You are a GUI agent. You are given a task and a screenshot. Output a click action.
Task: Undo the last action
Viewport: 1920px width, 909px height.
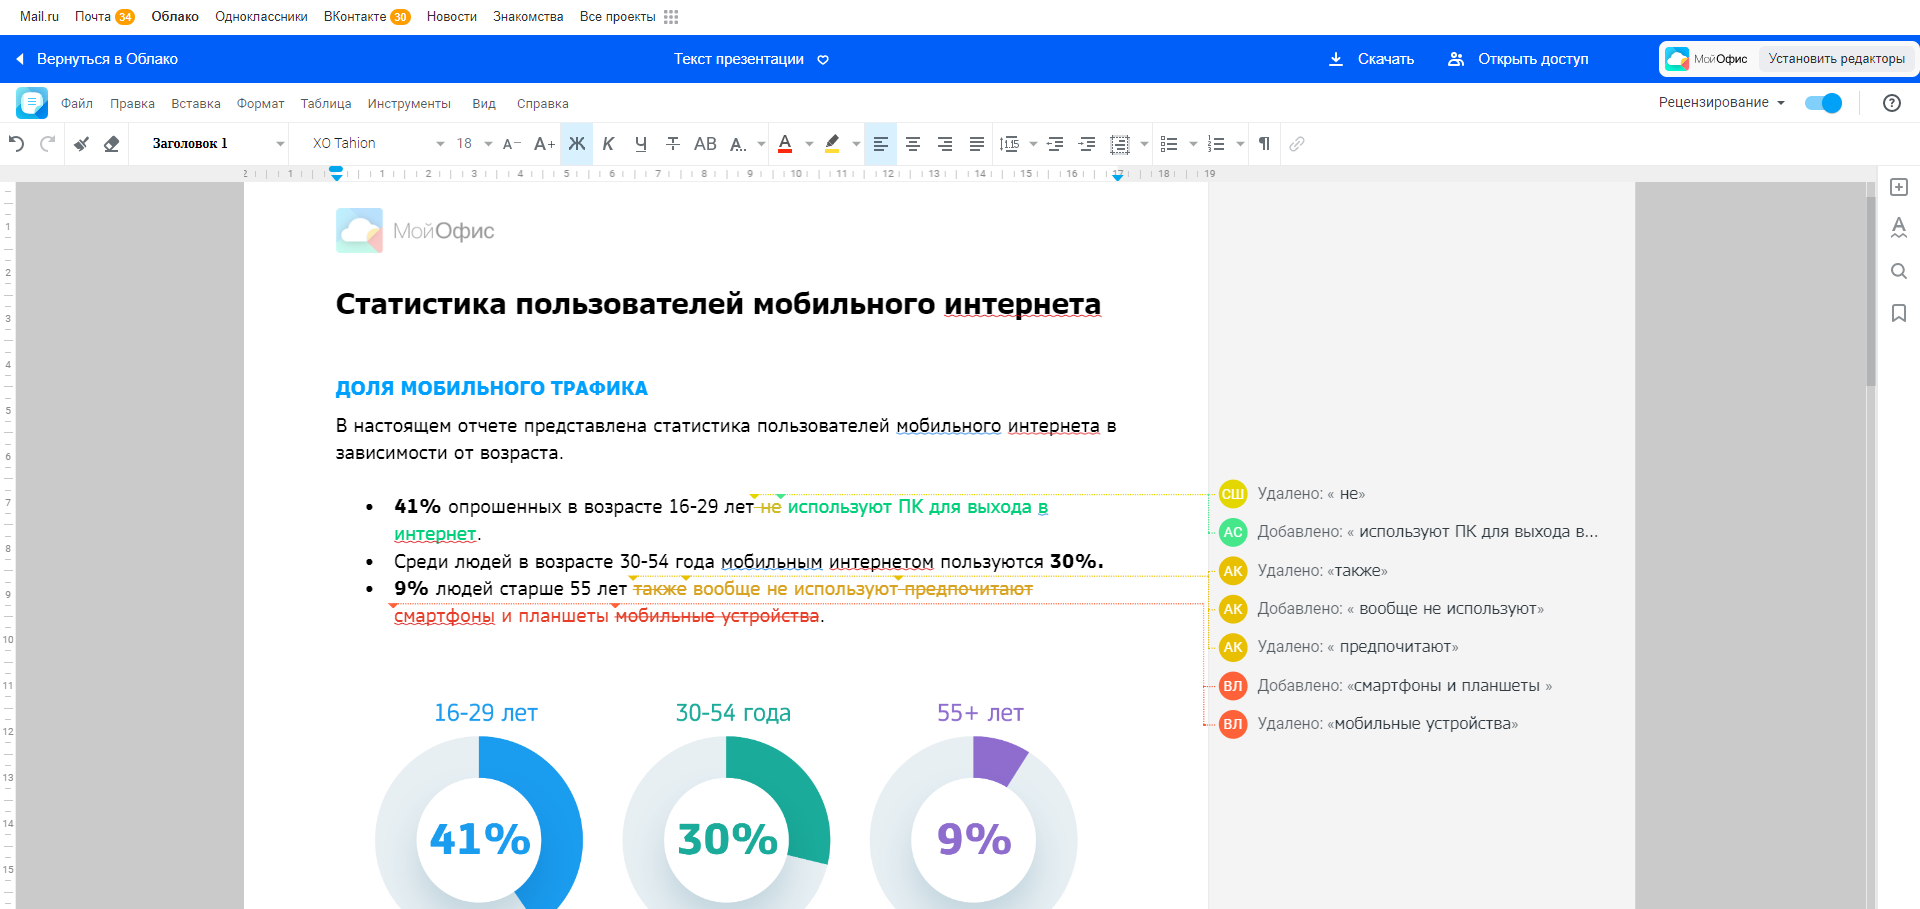pyautogui.click(x=15, y=143)
